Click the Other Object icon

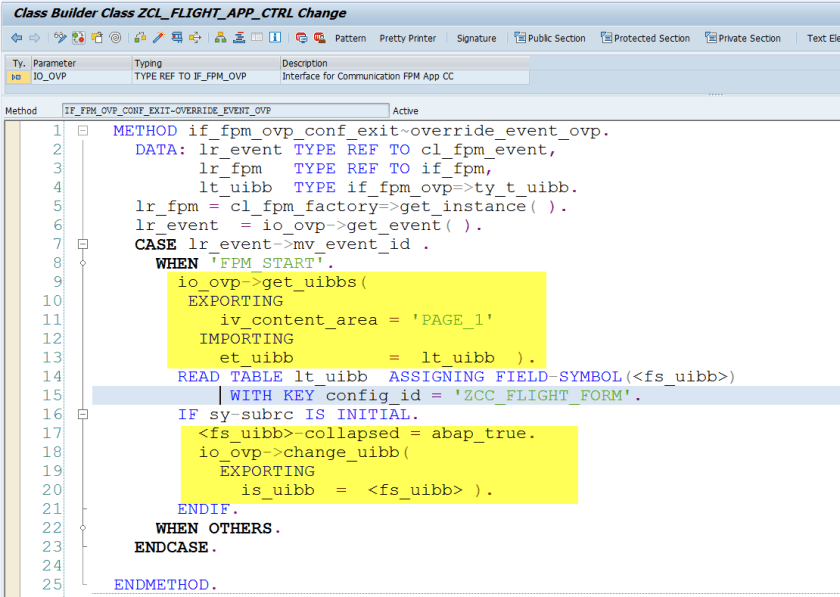click(x=97, y=38)
